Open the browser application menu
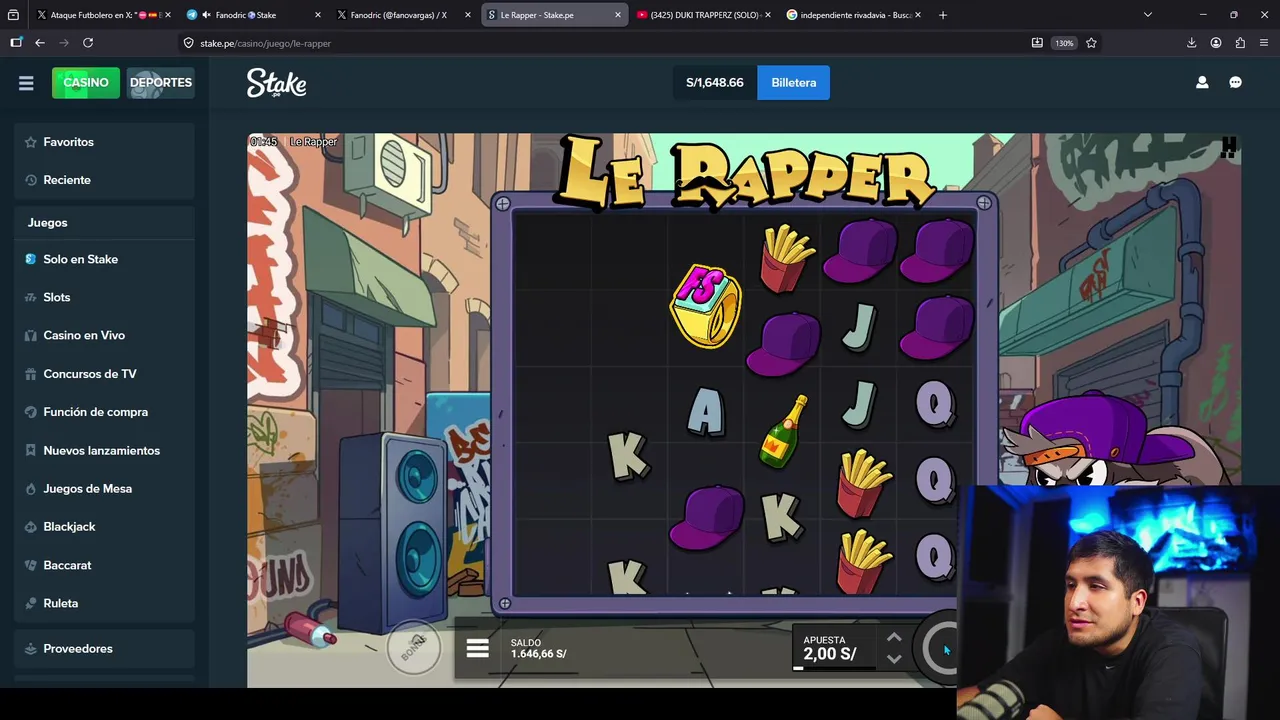Viewport: 1280px width, 720px height. 1264,43
